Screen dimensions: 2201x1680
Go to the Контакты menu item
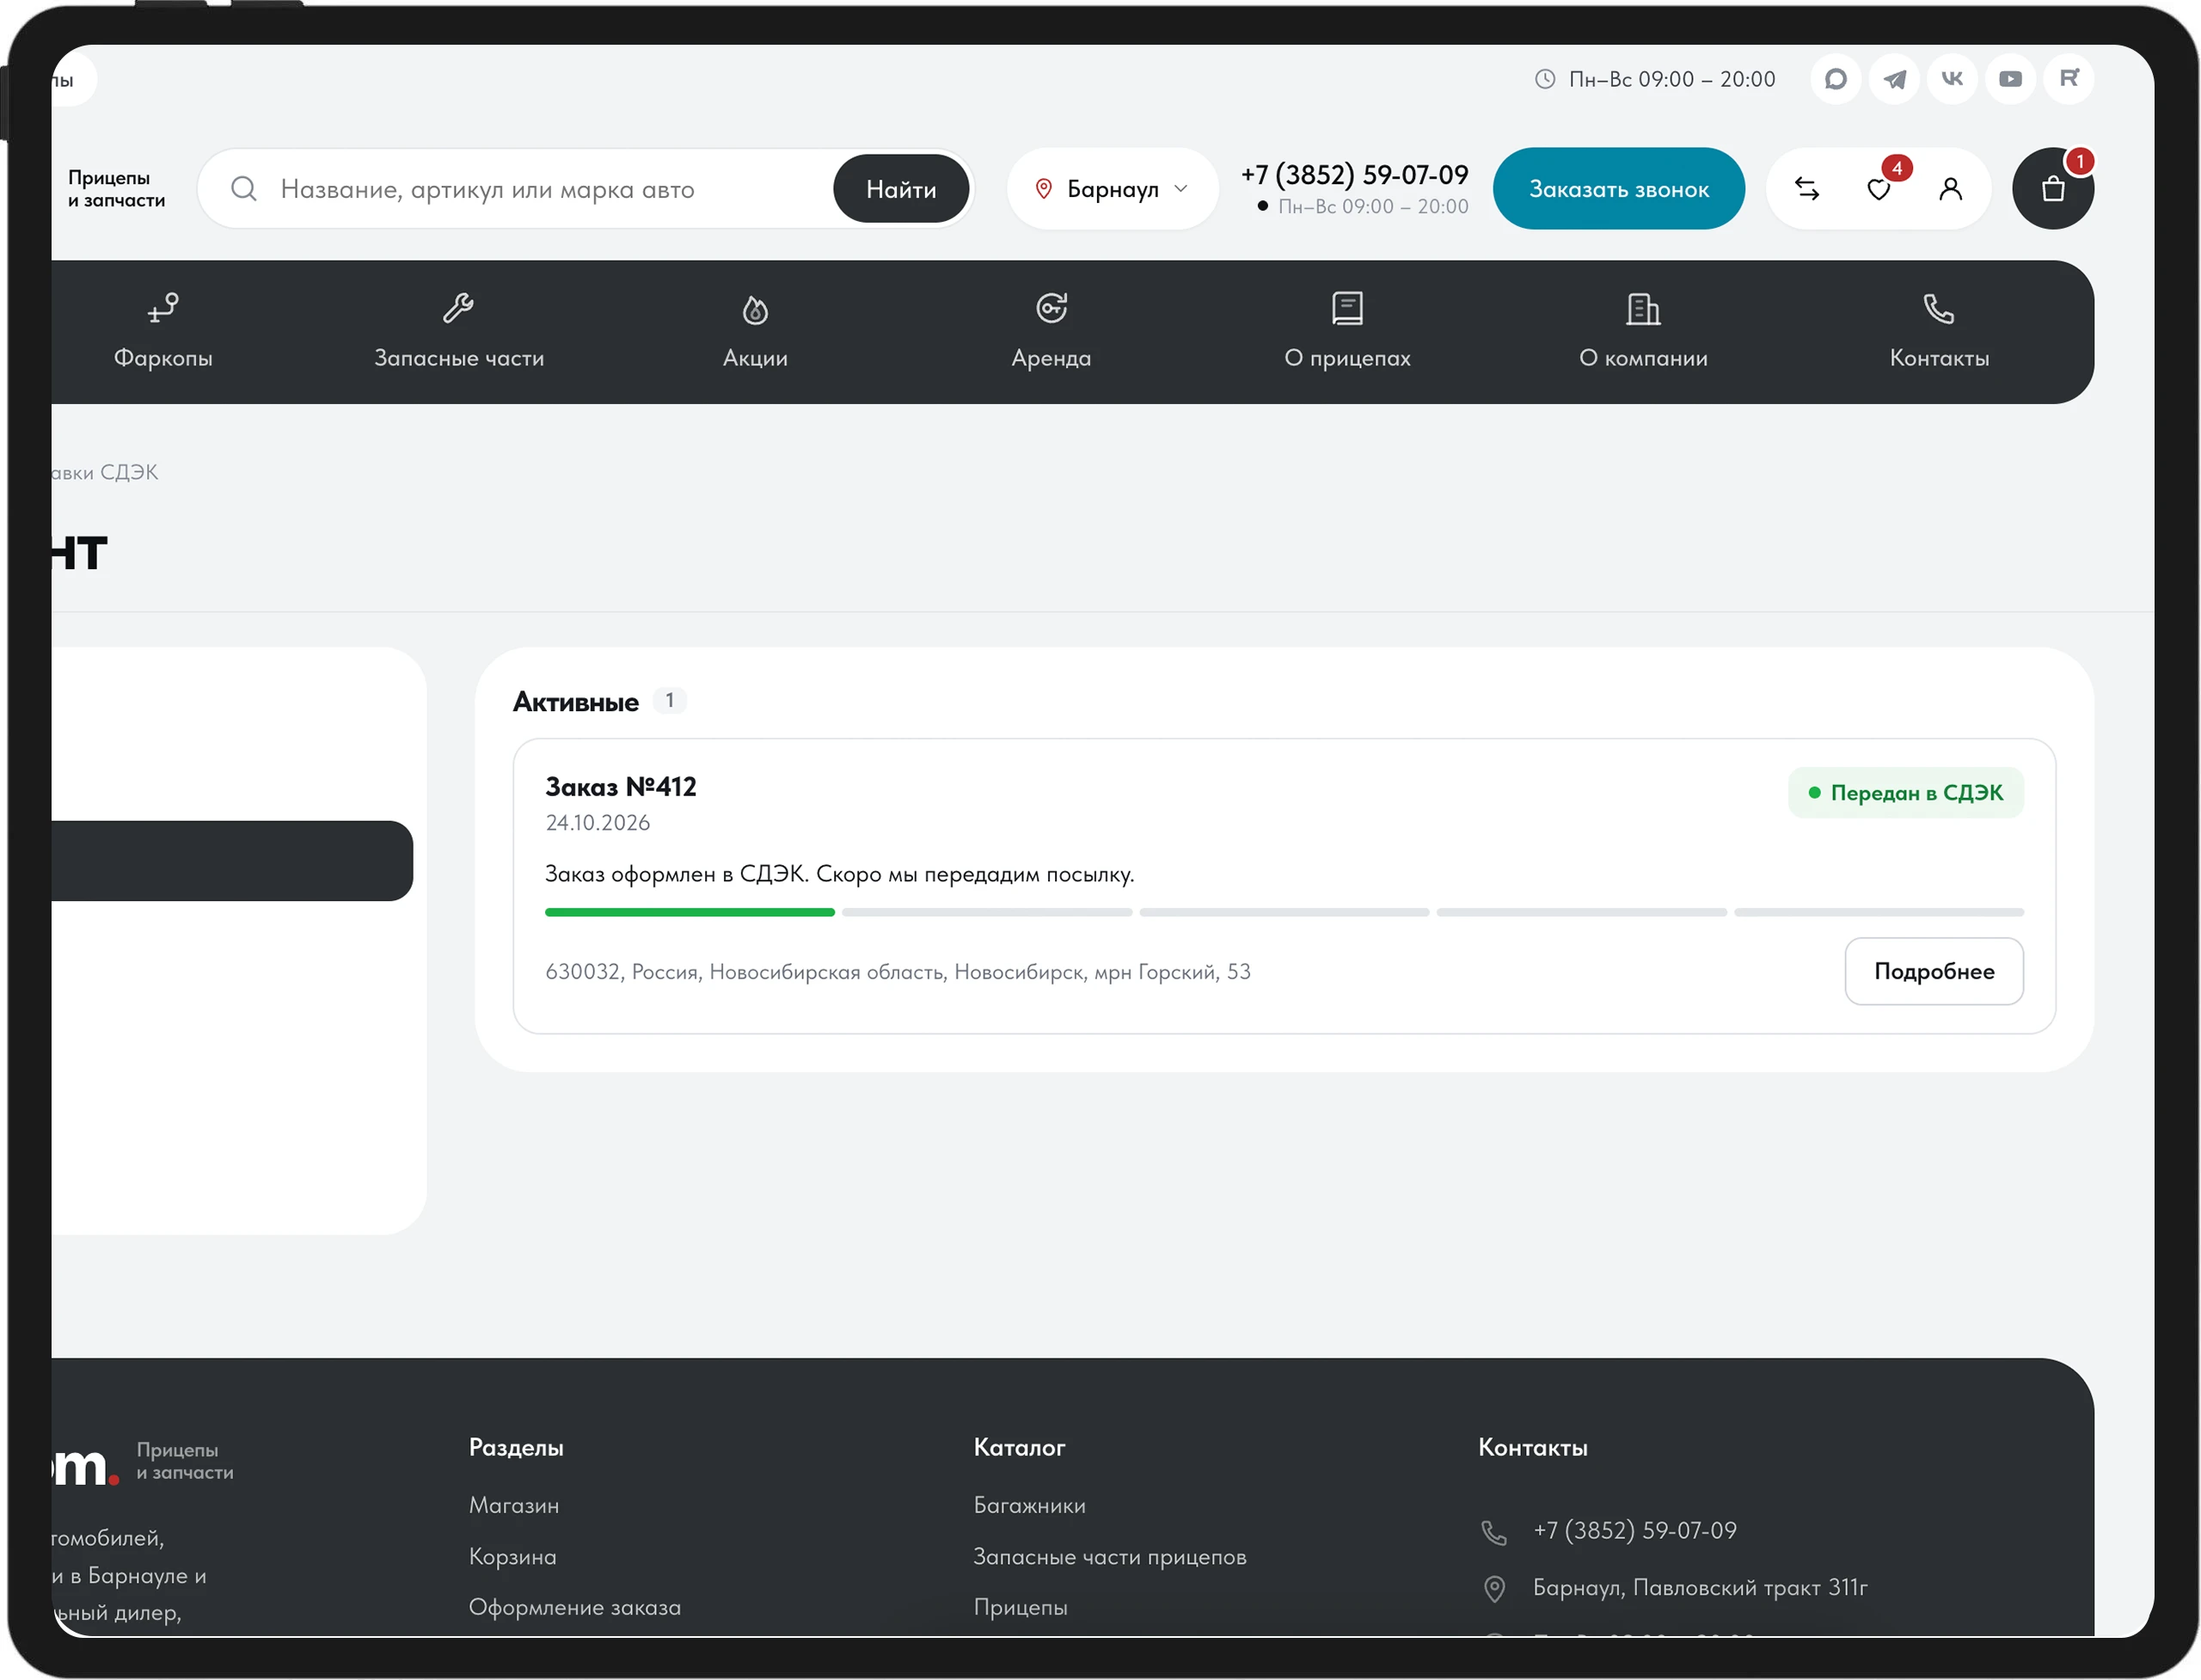(1939, 332)
